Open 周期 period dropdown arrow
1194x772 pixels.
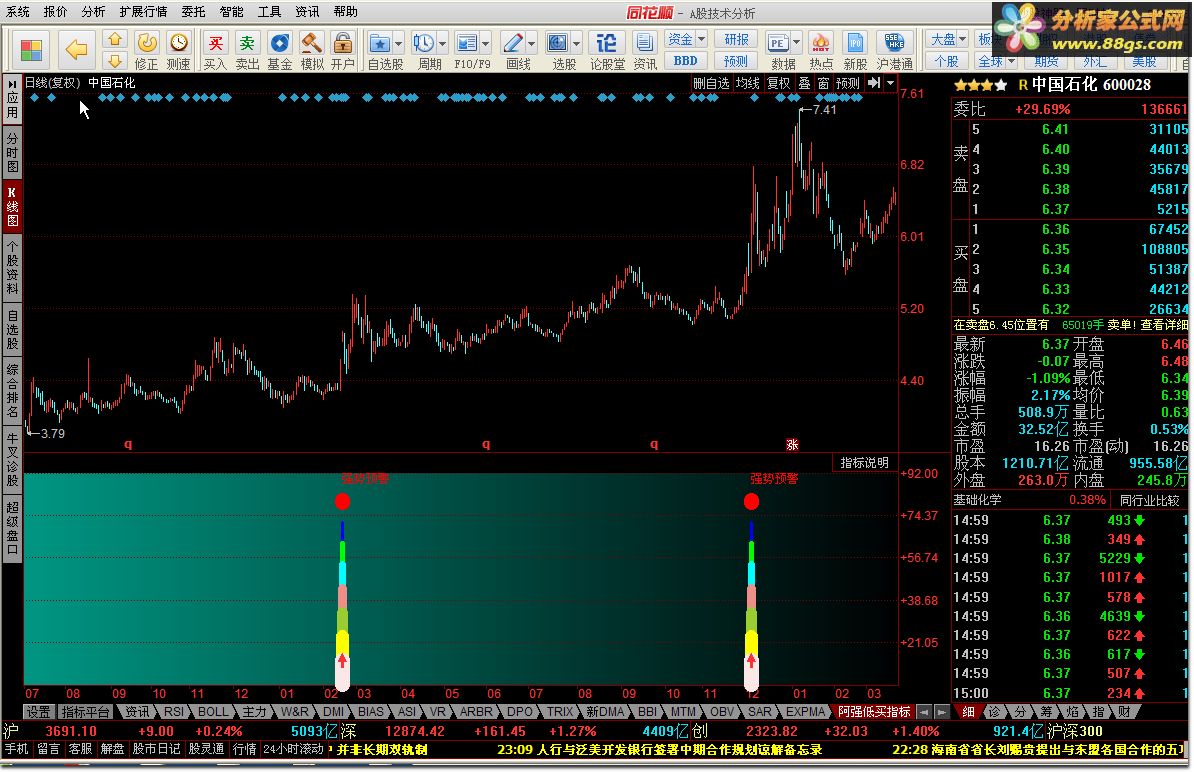pos(442,43)
